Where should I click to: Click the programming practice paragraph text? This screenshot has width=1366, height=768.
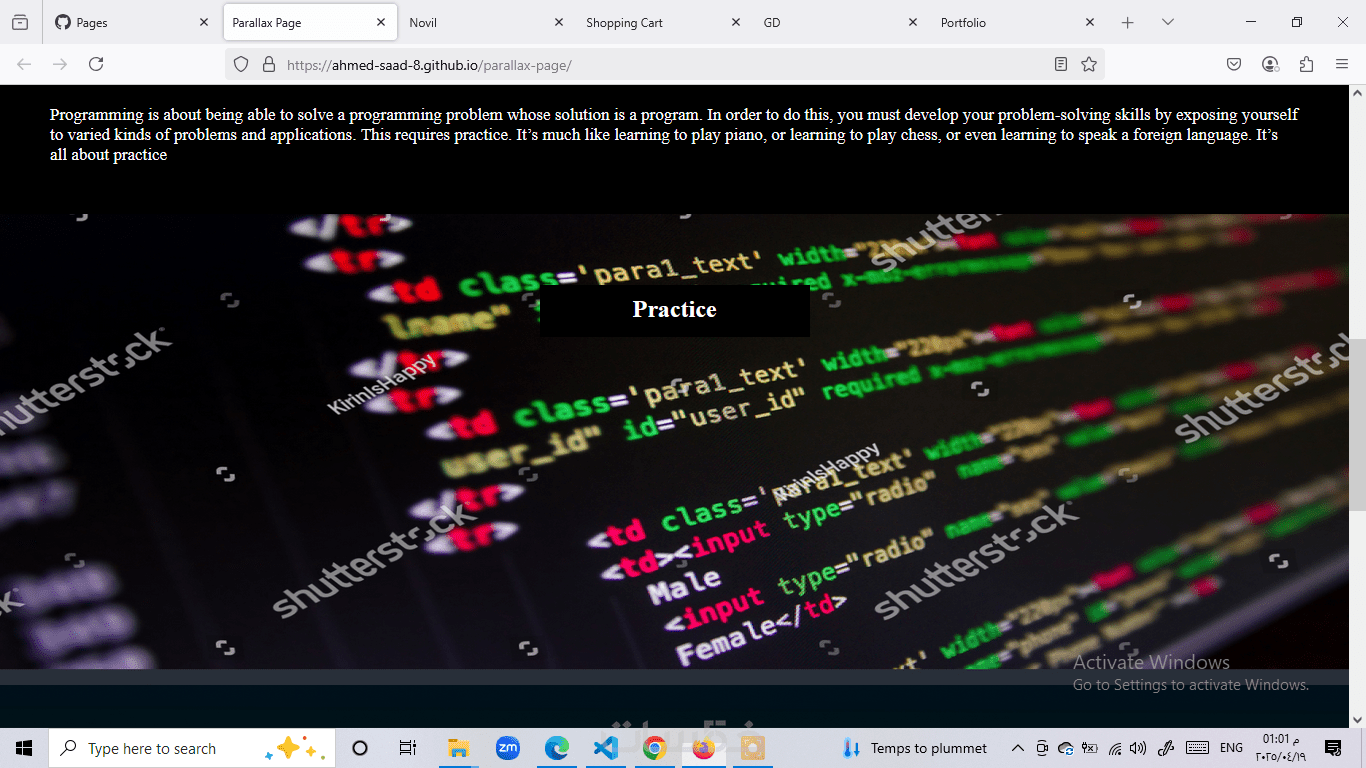coord(674,135)
